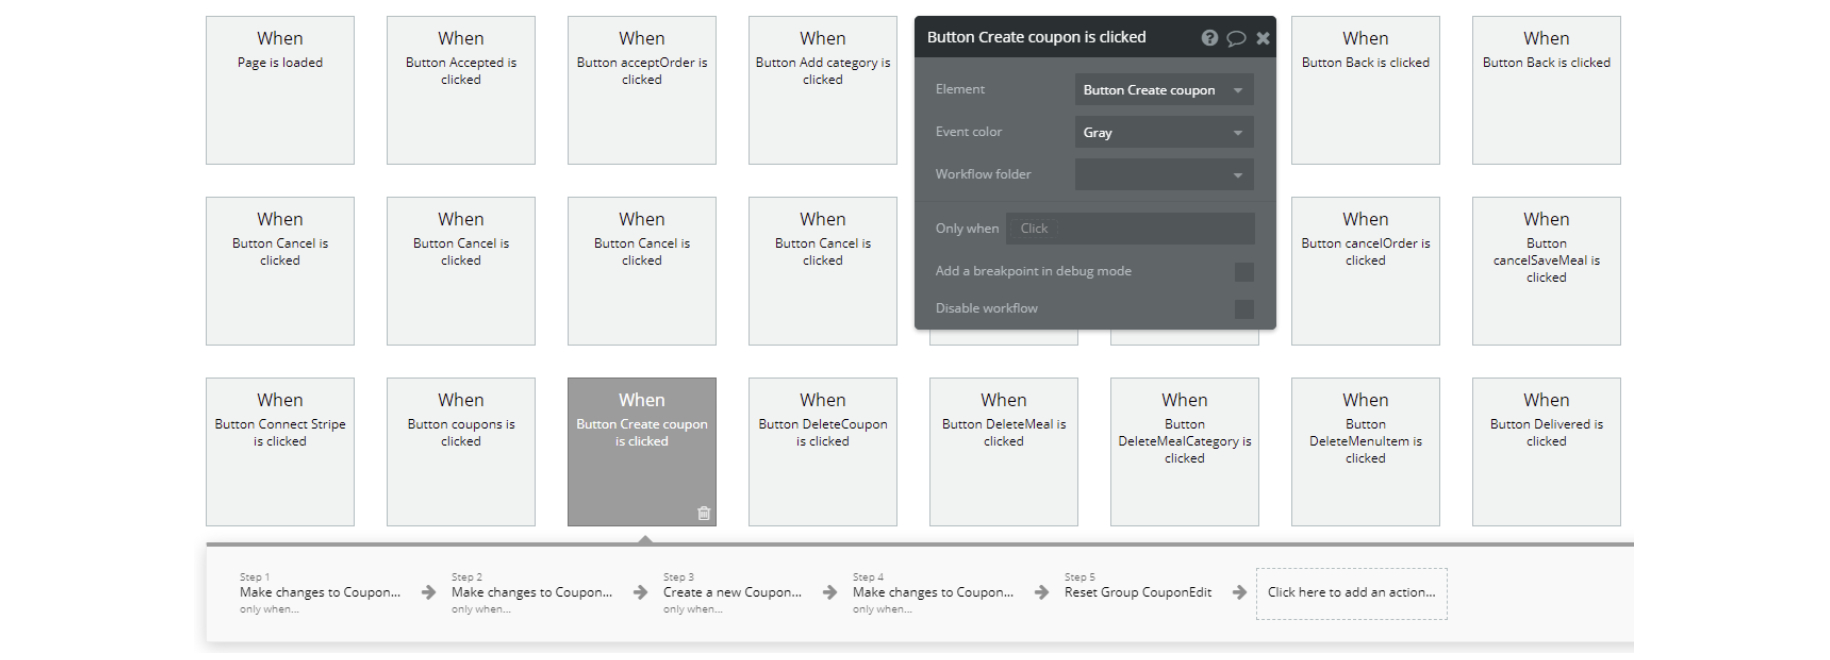Screen dimensions: 1830x660
Task: Open Step 1 Make changes to Coupon
Action: click(320, 593)
